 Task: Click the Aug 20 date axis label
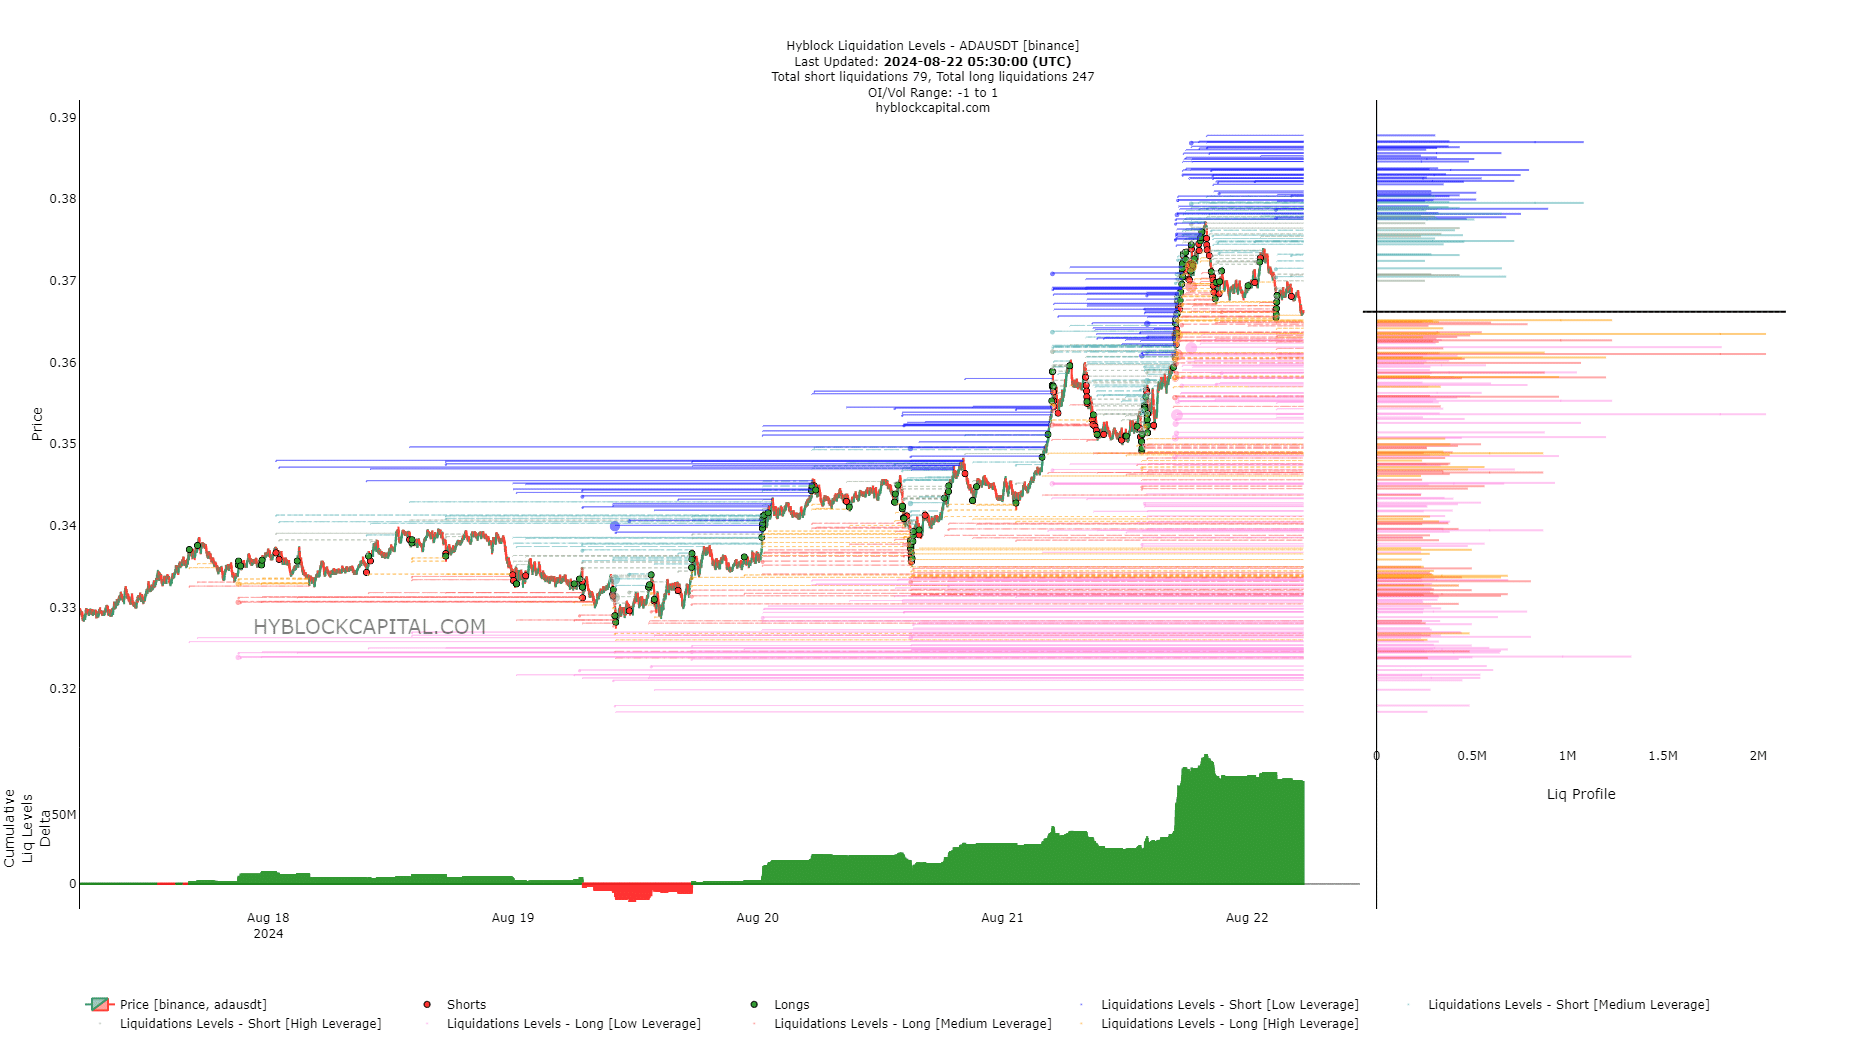pyautogui.click(x=757, y=918)
